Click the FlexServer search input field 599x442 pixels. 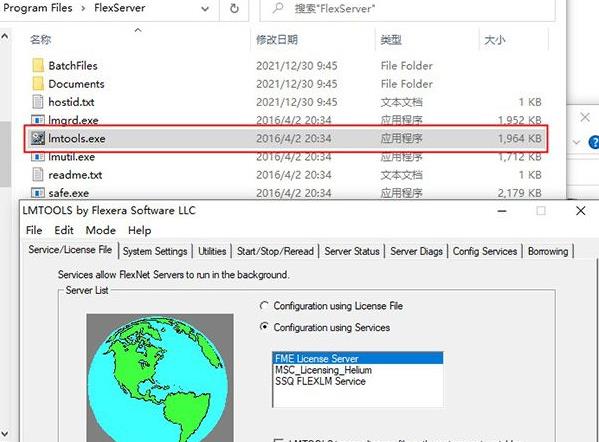[407, 9]
